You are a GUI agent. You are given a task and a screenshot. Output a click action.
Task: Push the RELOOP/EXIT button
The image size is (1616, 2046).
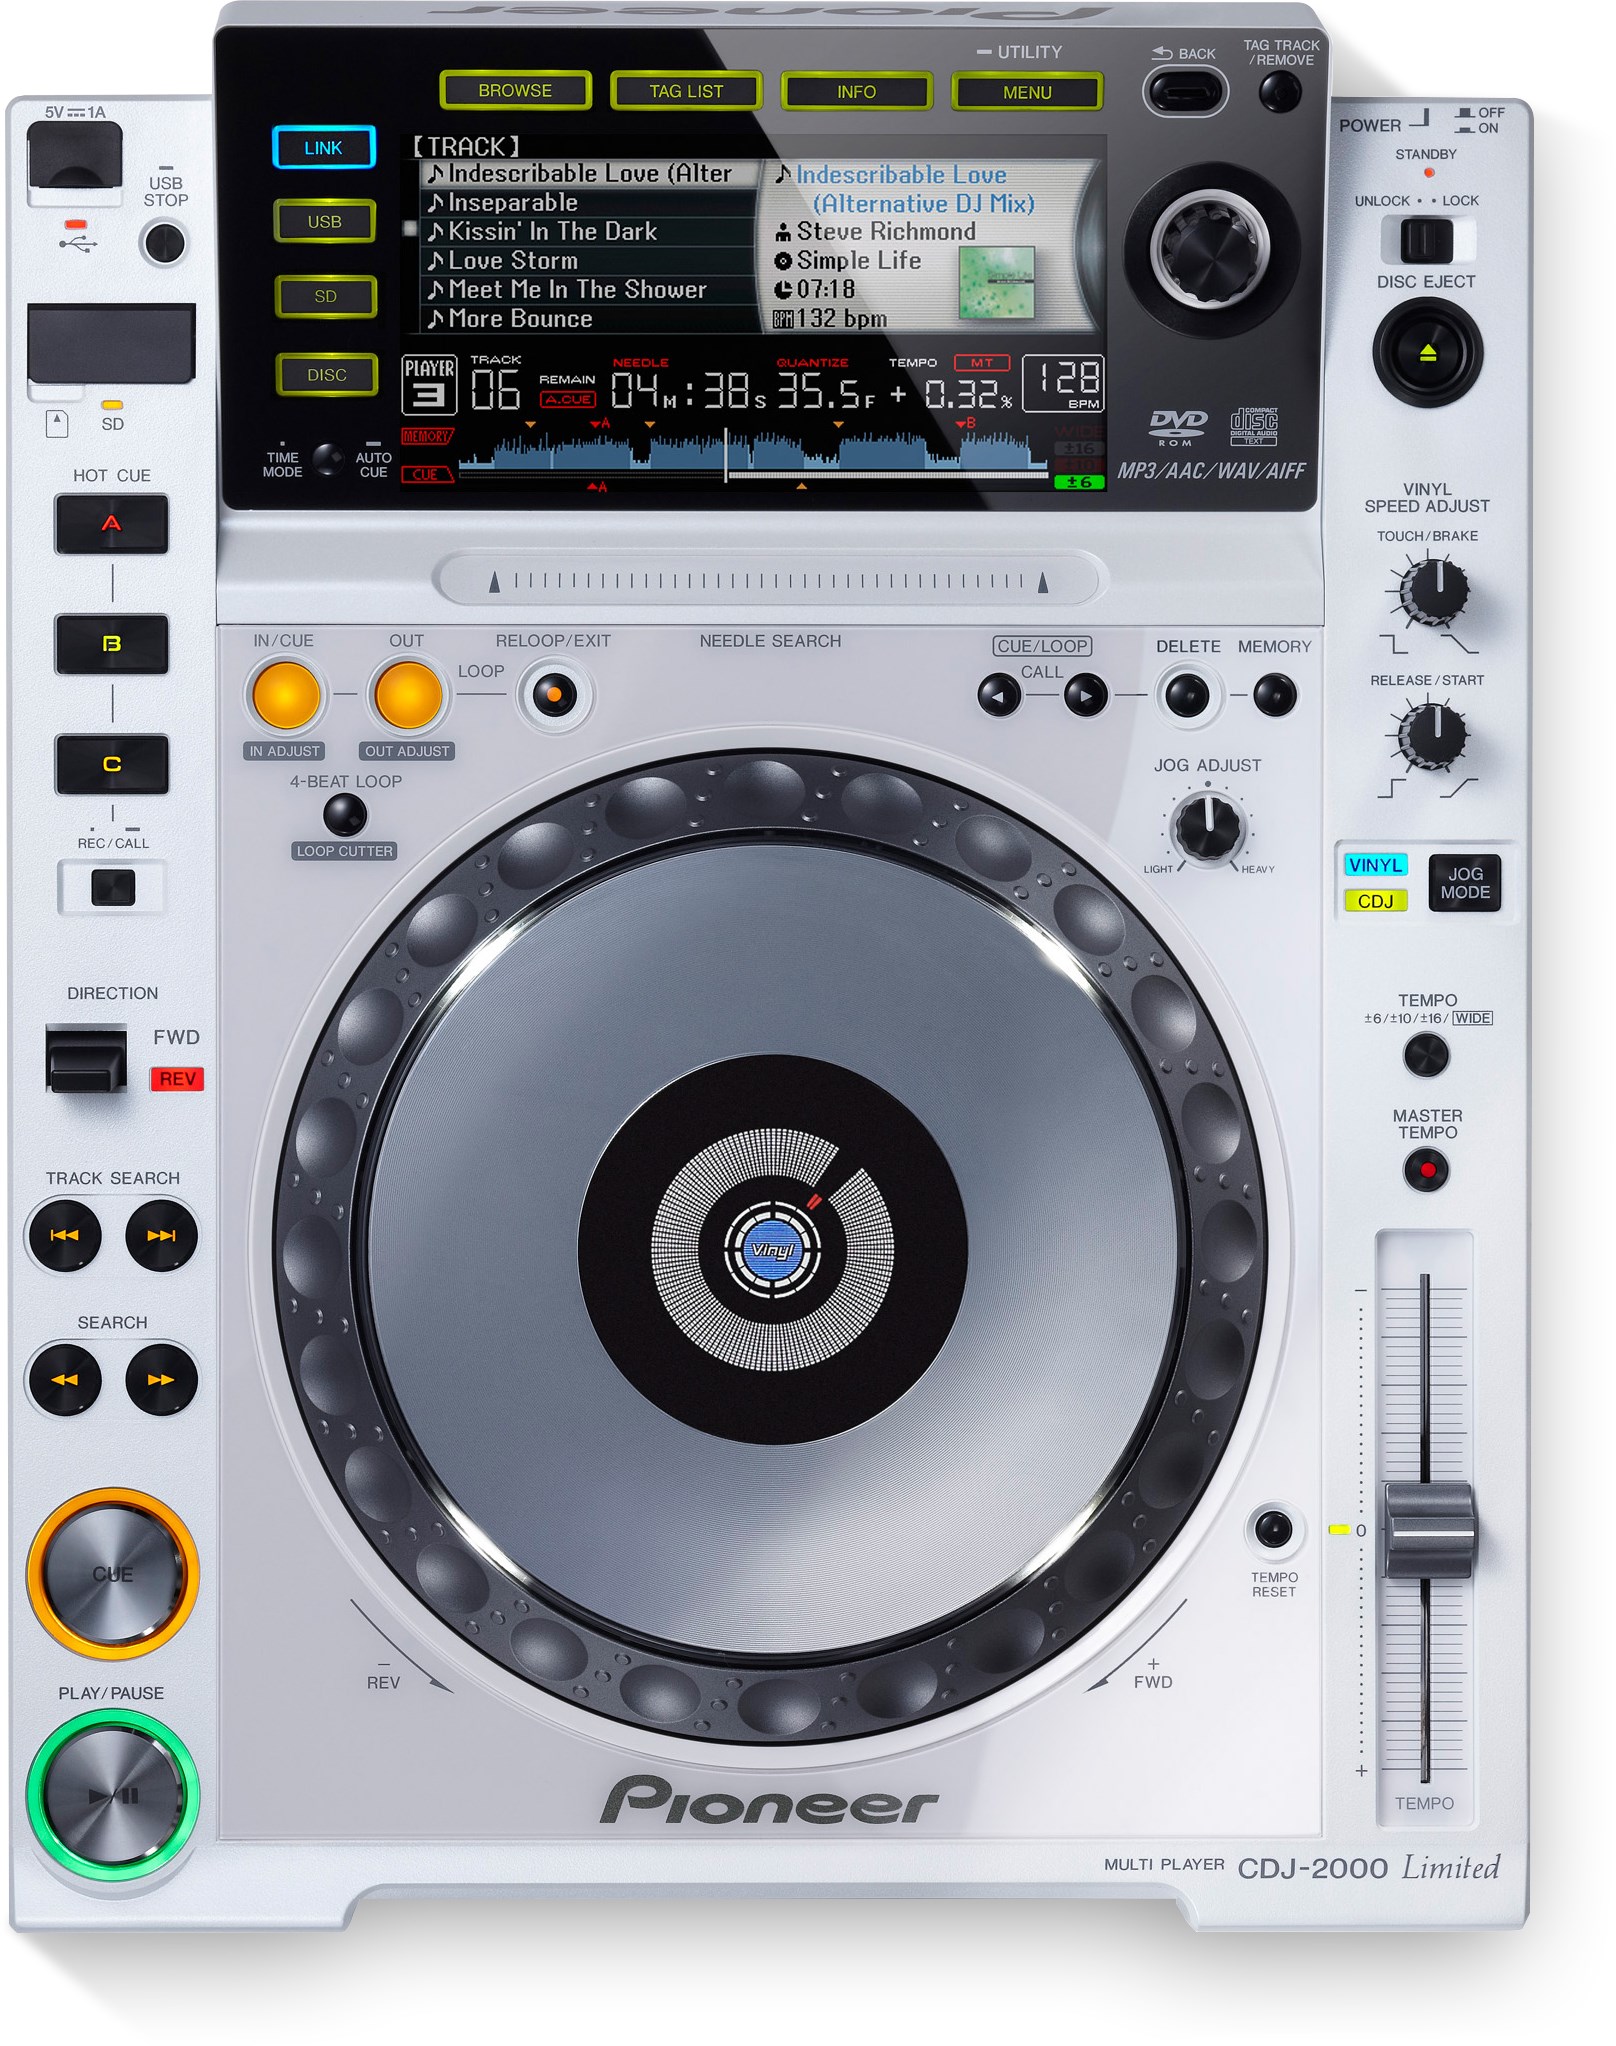pyautogui.click(x=555, y=695)
